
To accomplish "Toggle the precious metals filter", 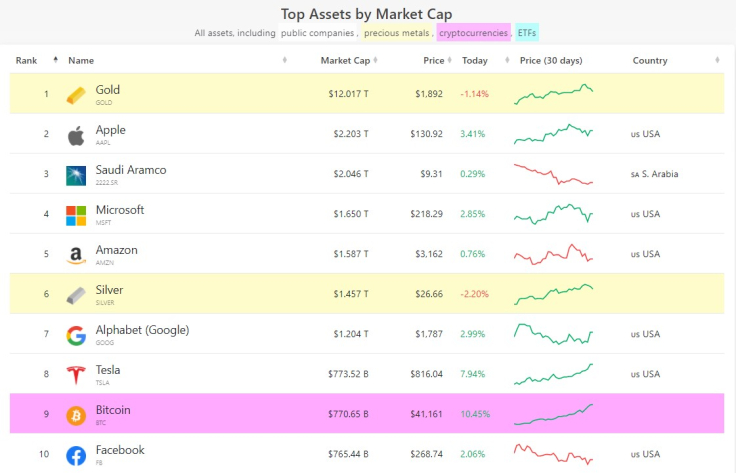I will tap(397, 33).
